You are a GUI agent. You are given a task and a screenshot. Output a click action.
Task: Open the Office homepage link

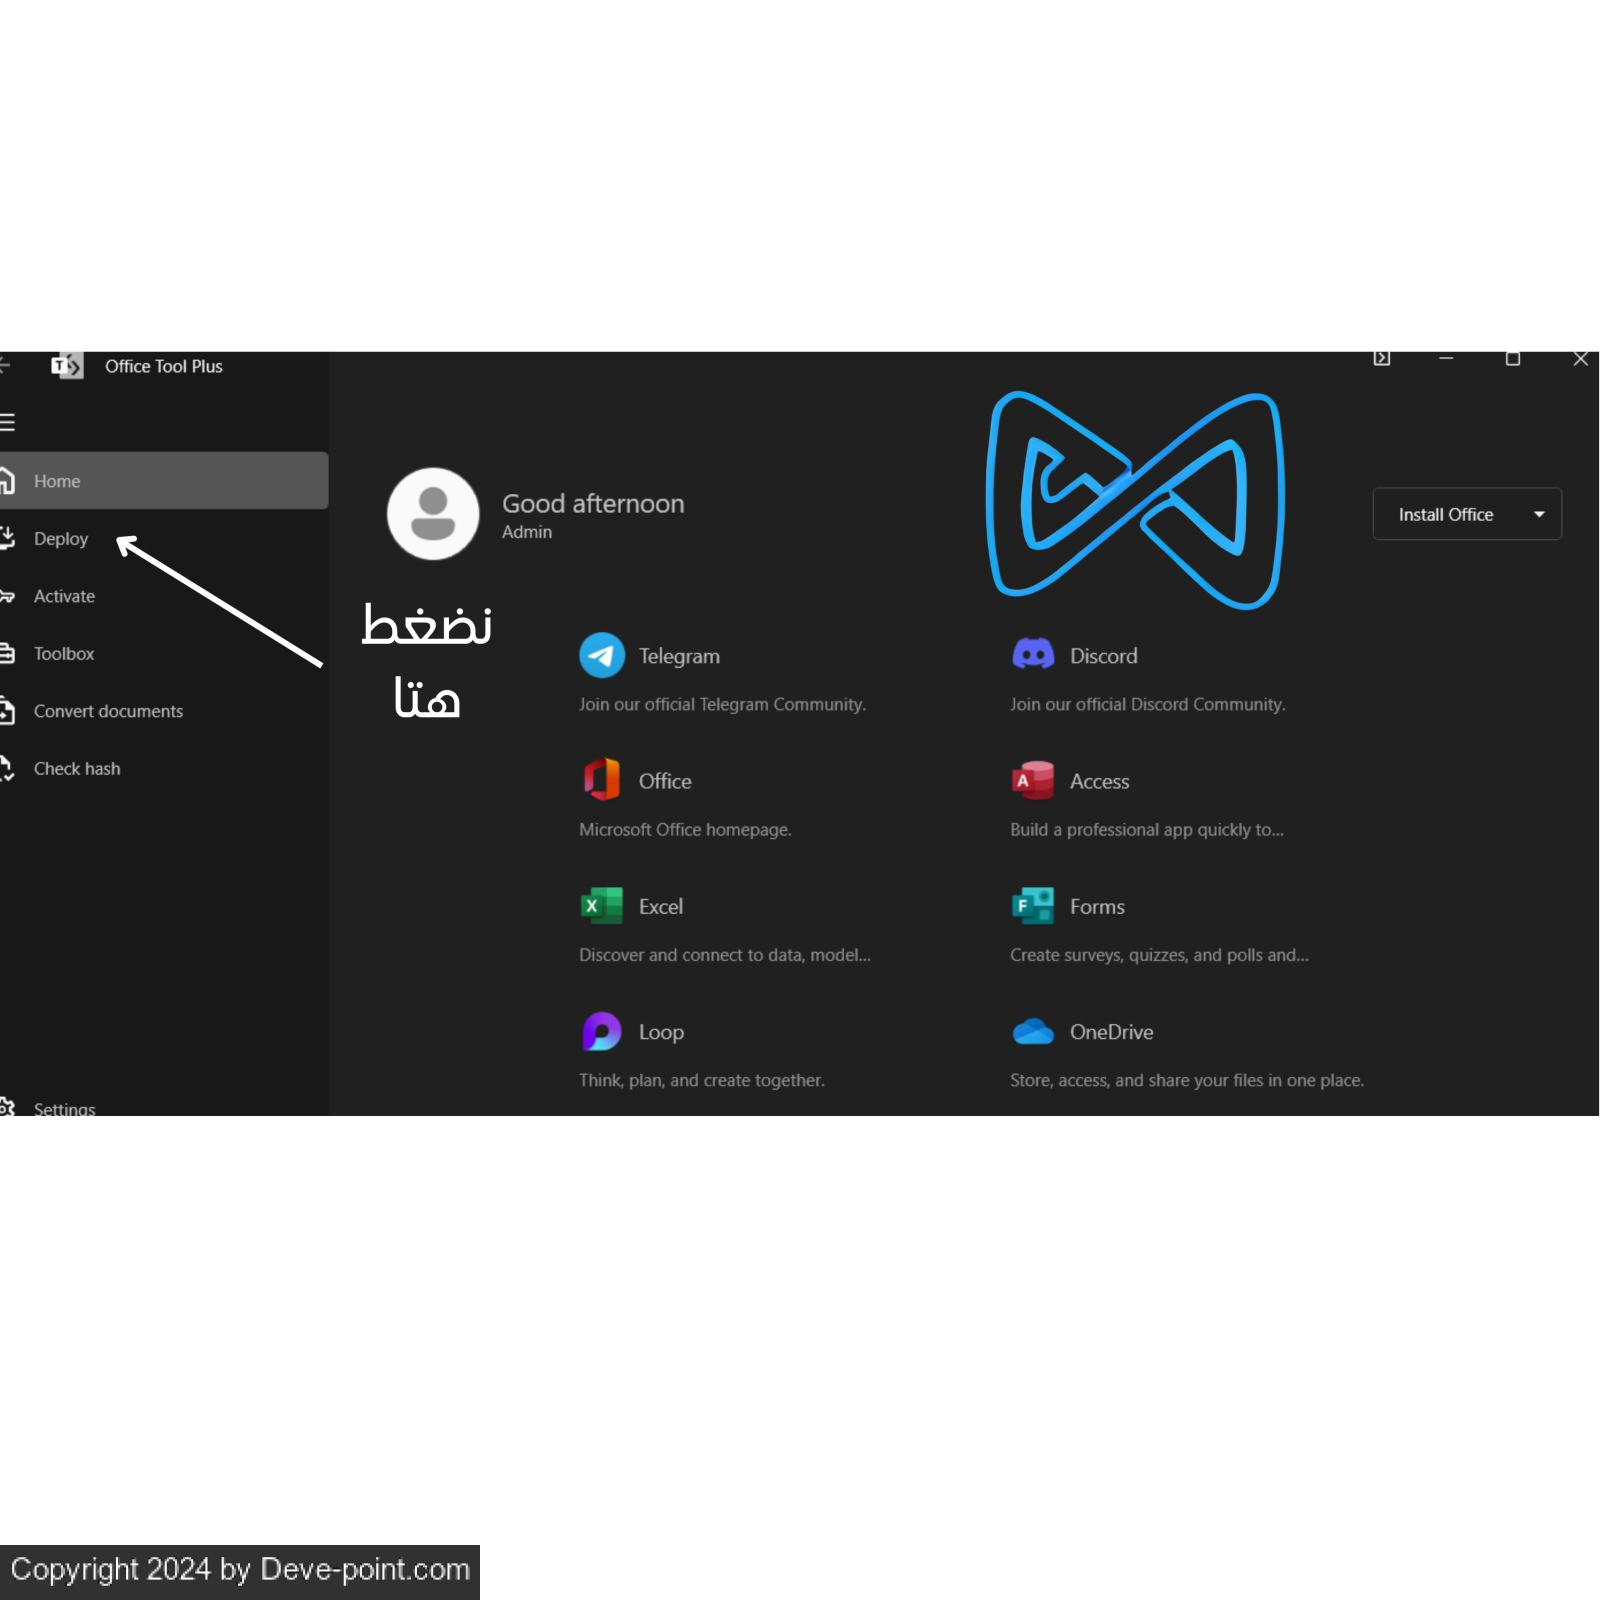pyautogui.click(x=665, y=782)
